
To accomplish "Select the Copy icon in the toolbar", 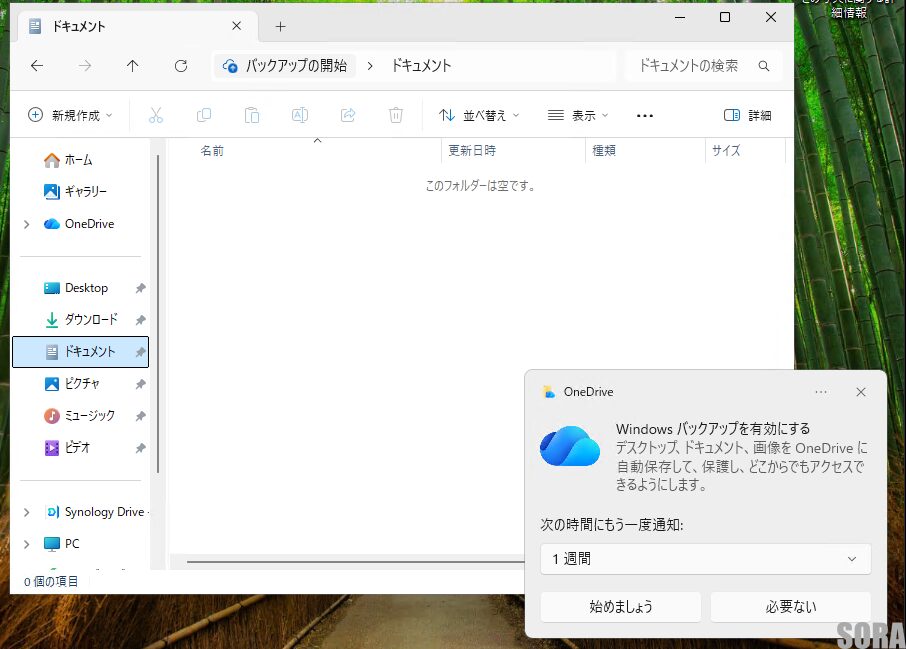I will 204,114.
